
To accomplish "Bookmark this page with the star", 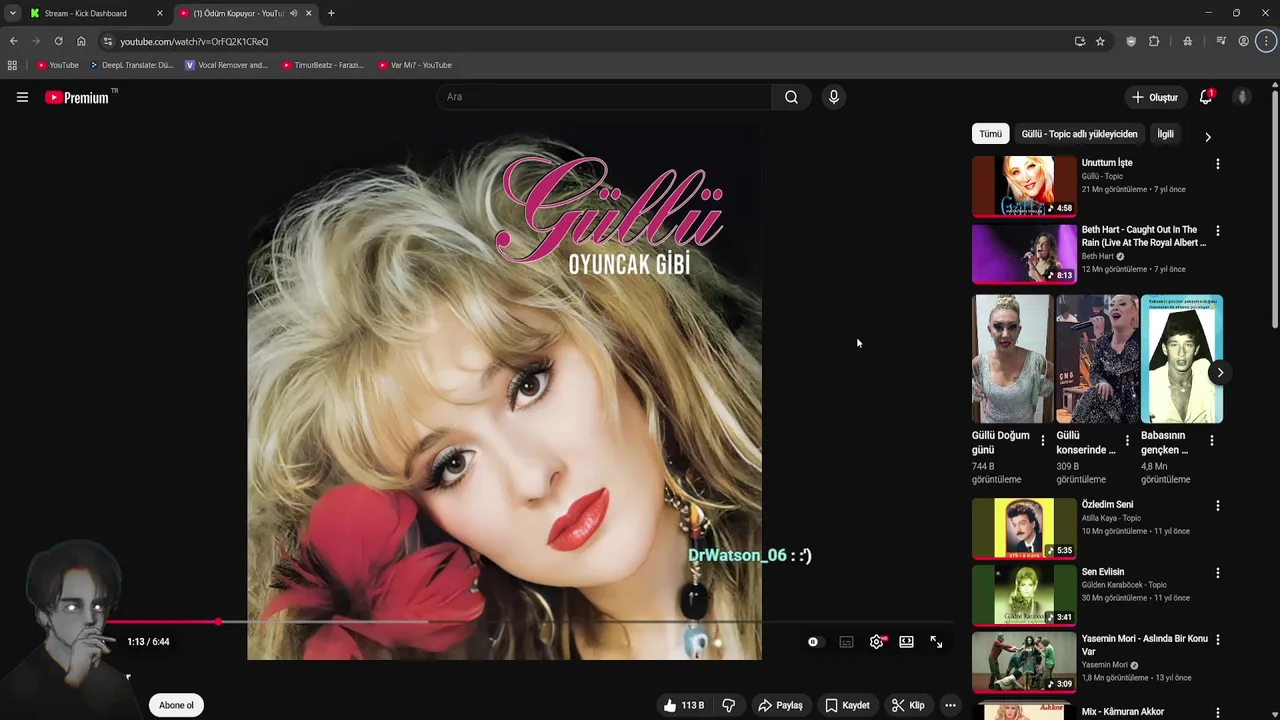I will 1100,41.
